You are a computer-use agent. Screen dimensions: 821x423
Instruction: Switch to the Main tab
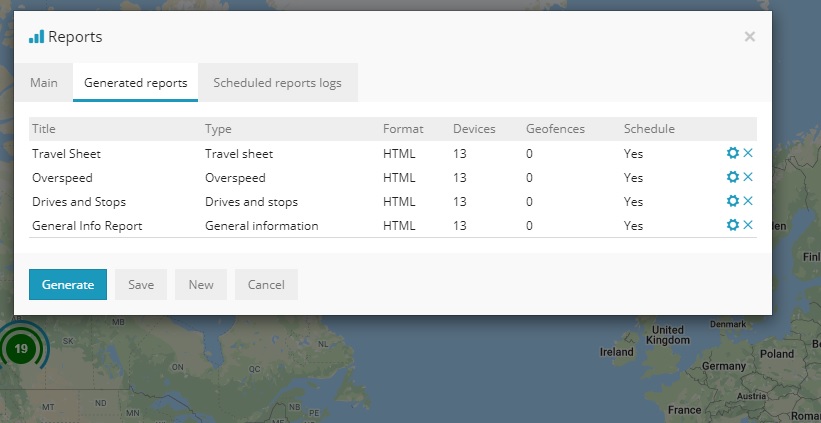click(43, 83)
